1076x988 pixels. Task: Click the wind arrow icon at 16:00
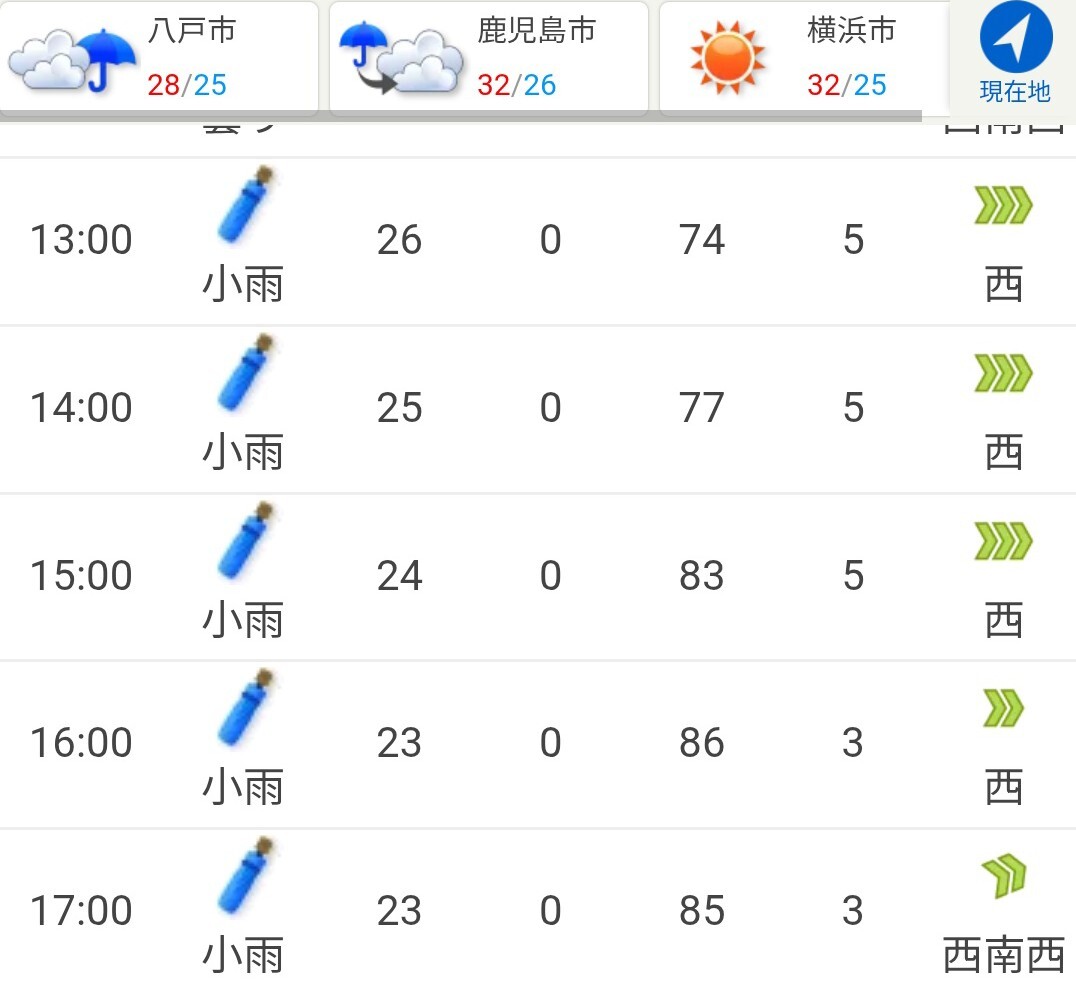1003,709
